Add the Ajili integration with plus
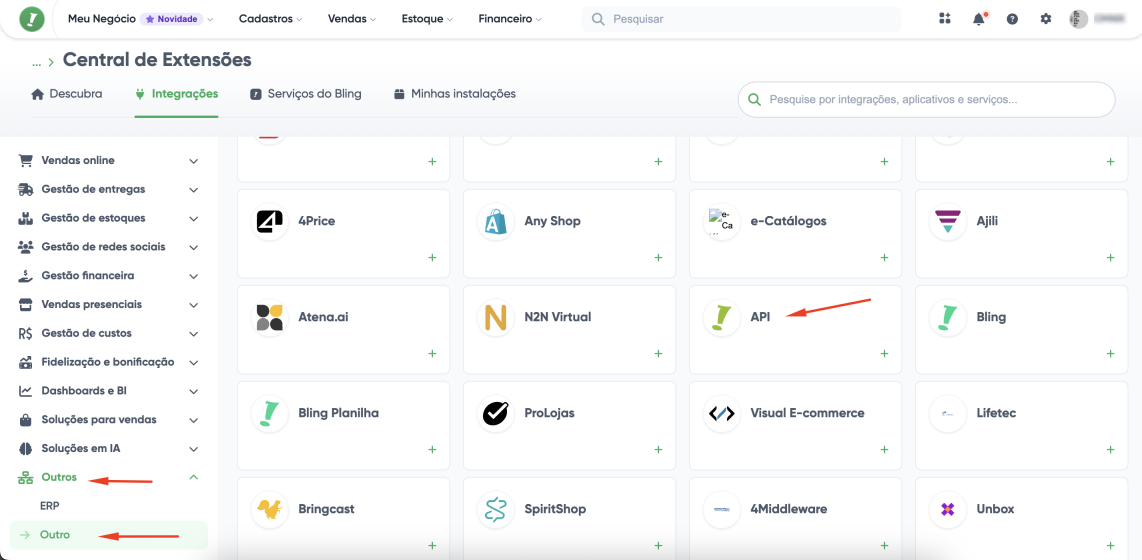 (x=1111, y=258)
